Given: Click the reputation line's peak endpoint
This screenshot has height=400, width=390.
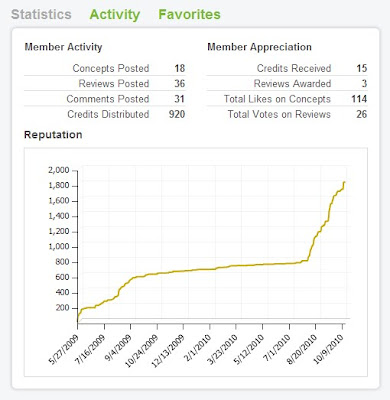Looking at the screenshot, I should point(344,182).
